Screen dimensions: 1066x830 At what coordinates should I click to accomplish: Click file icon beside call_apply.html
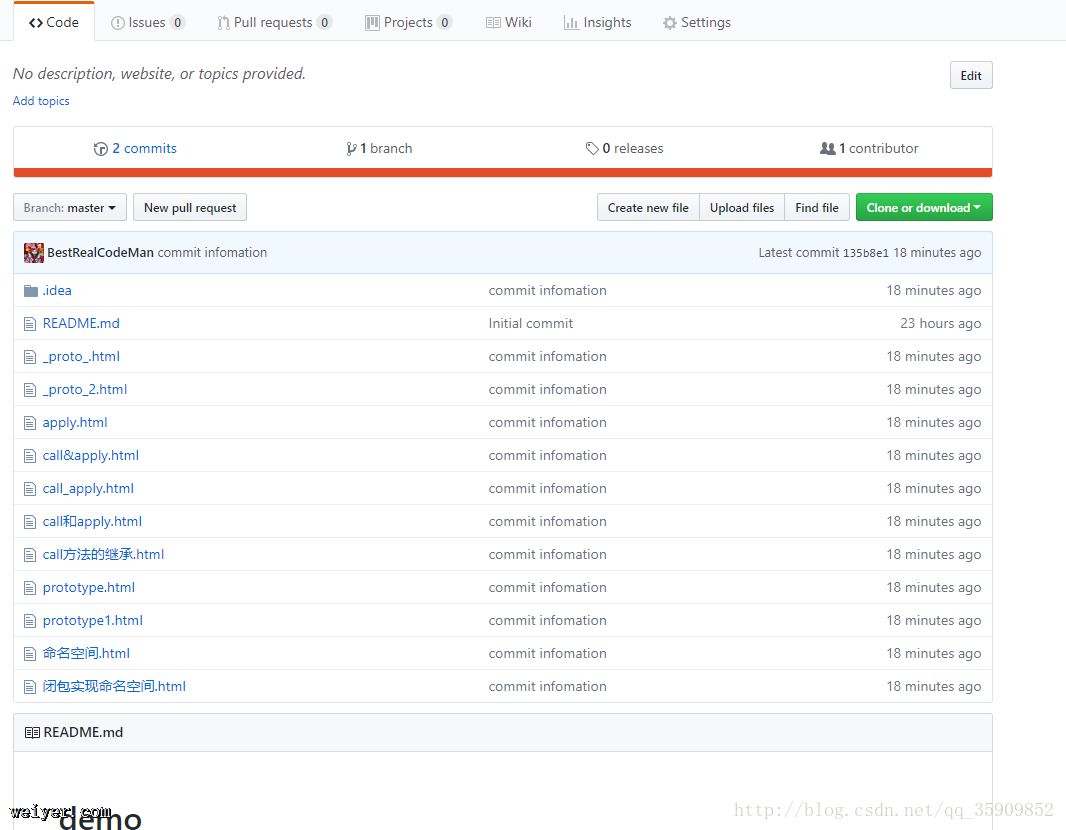(30, 489)
